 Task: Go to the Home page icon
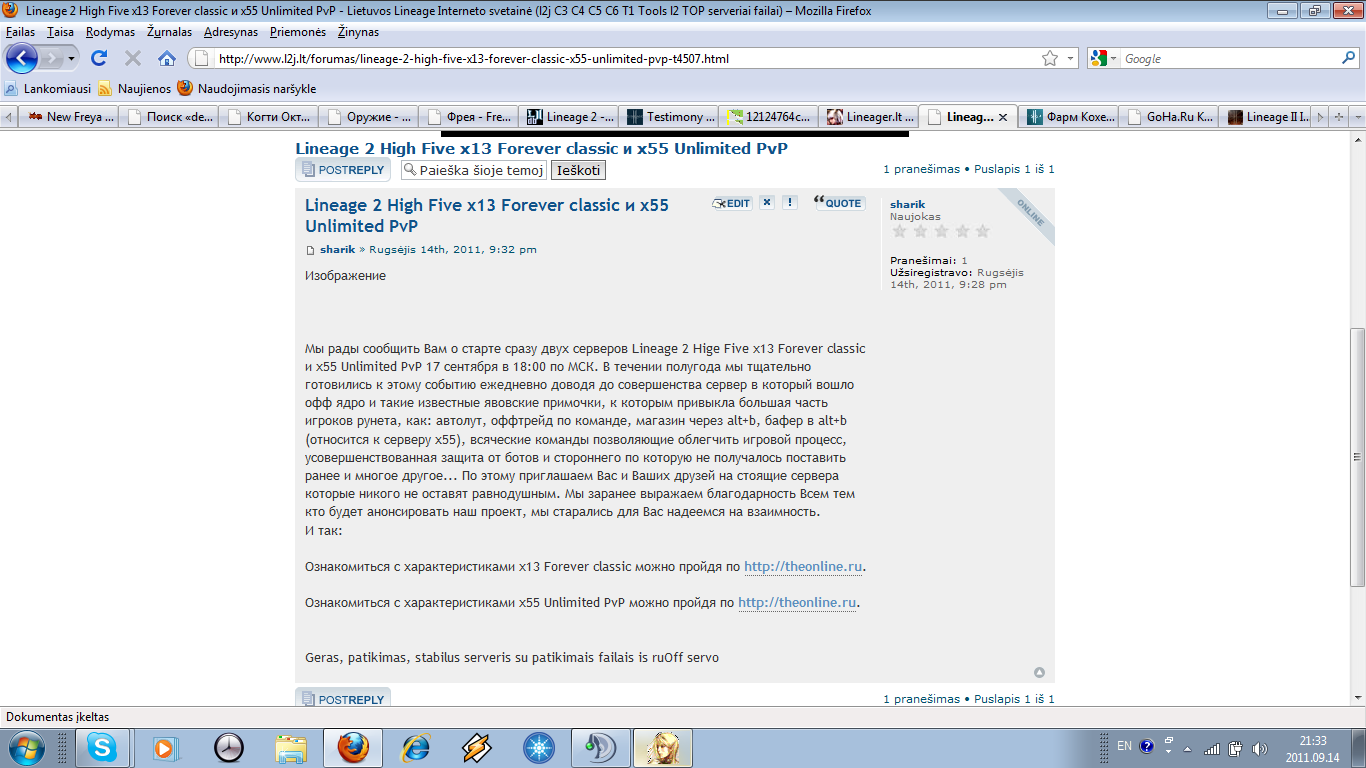[167, 58]
